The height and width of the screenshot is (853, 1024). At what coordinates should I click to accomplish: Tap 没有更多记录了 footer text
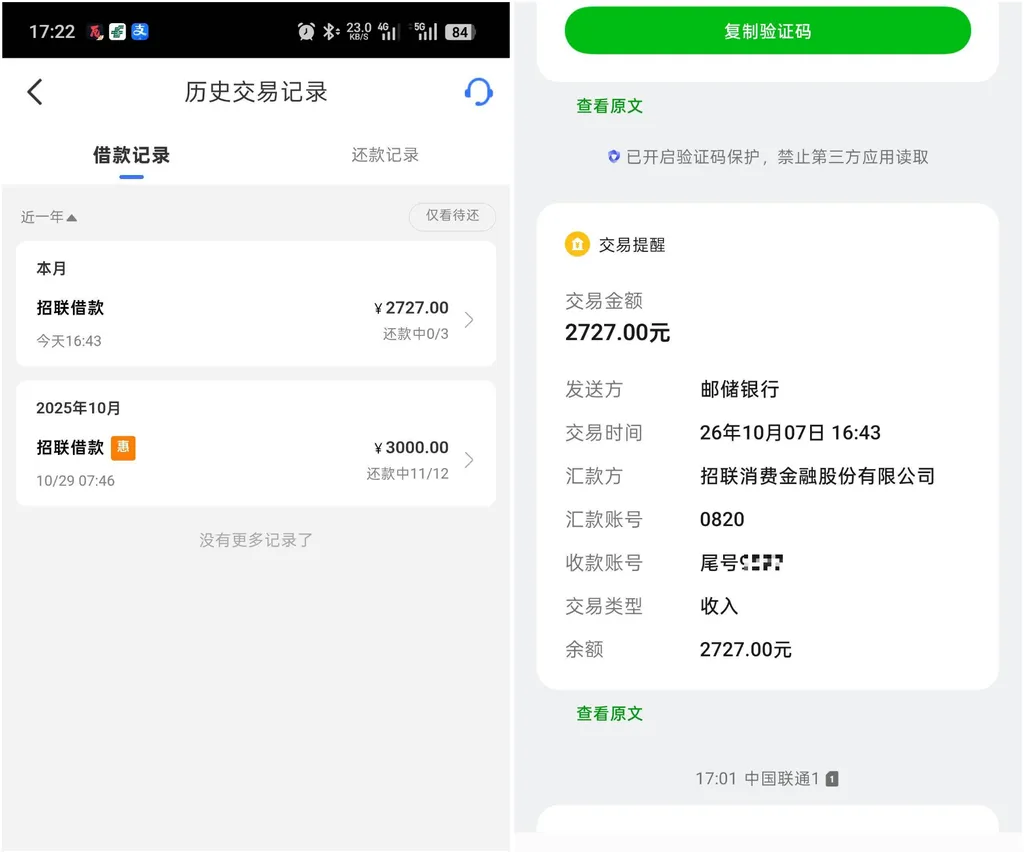click(256, 540)
